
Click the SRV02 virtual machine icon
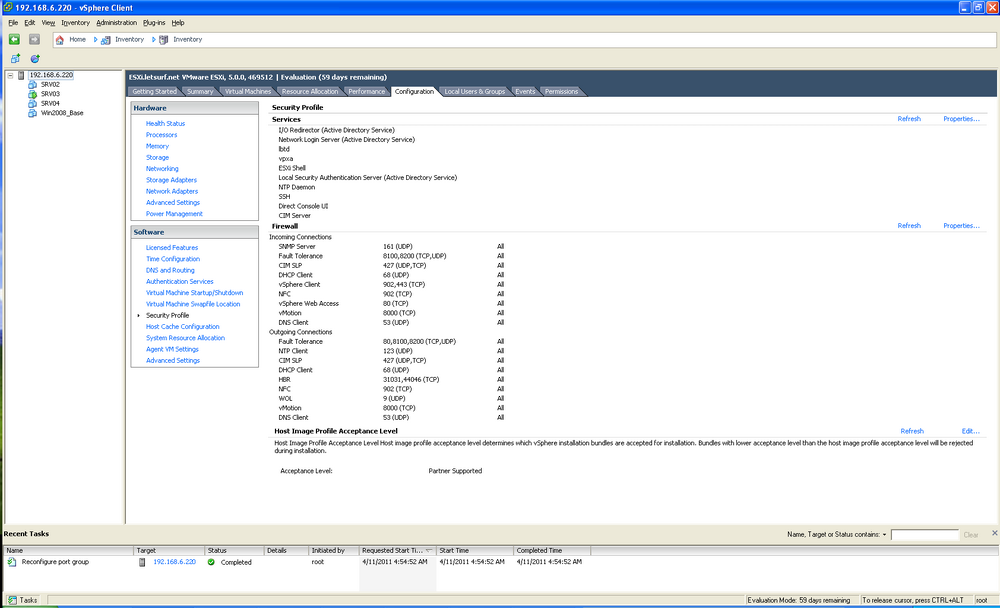(x=33, y=84)
